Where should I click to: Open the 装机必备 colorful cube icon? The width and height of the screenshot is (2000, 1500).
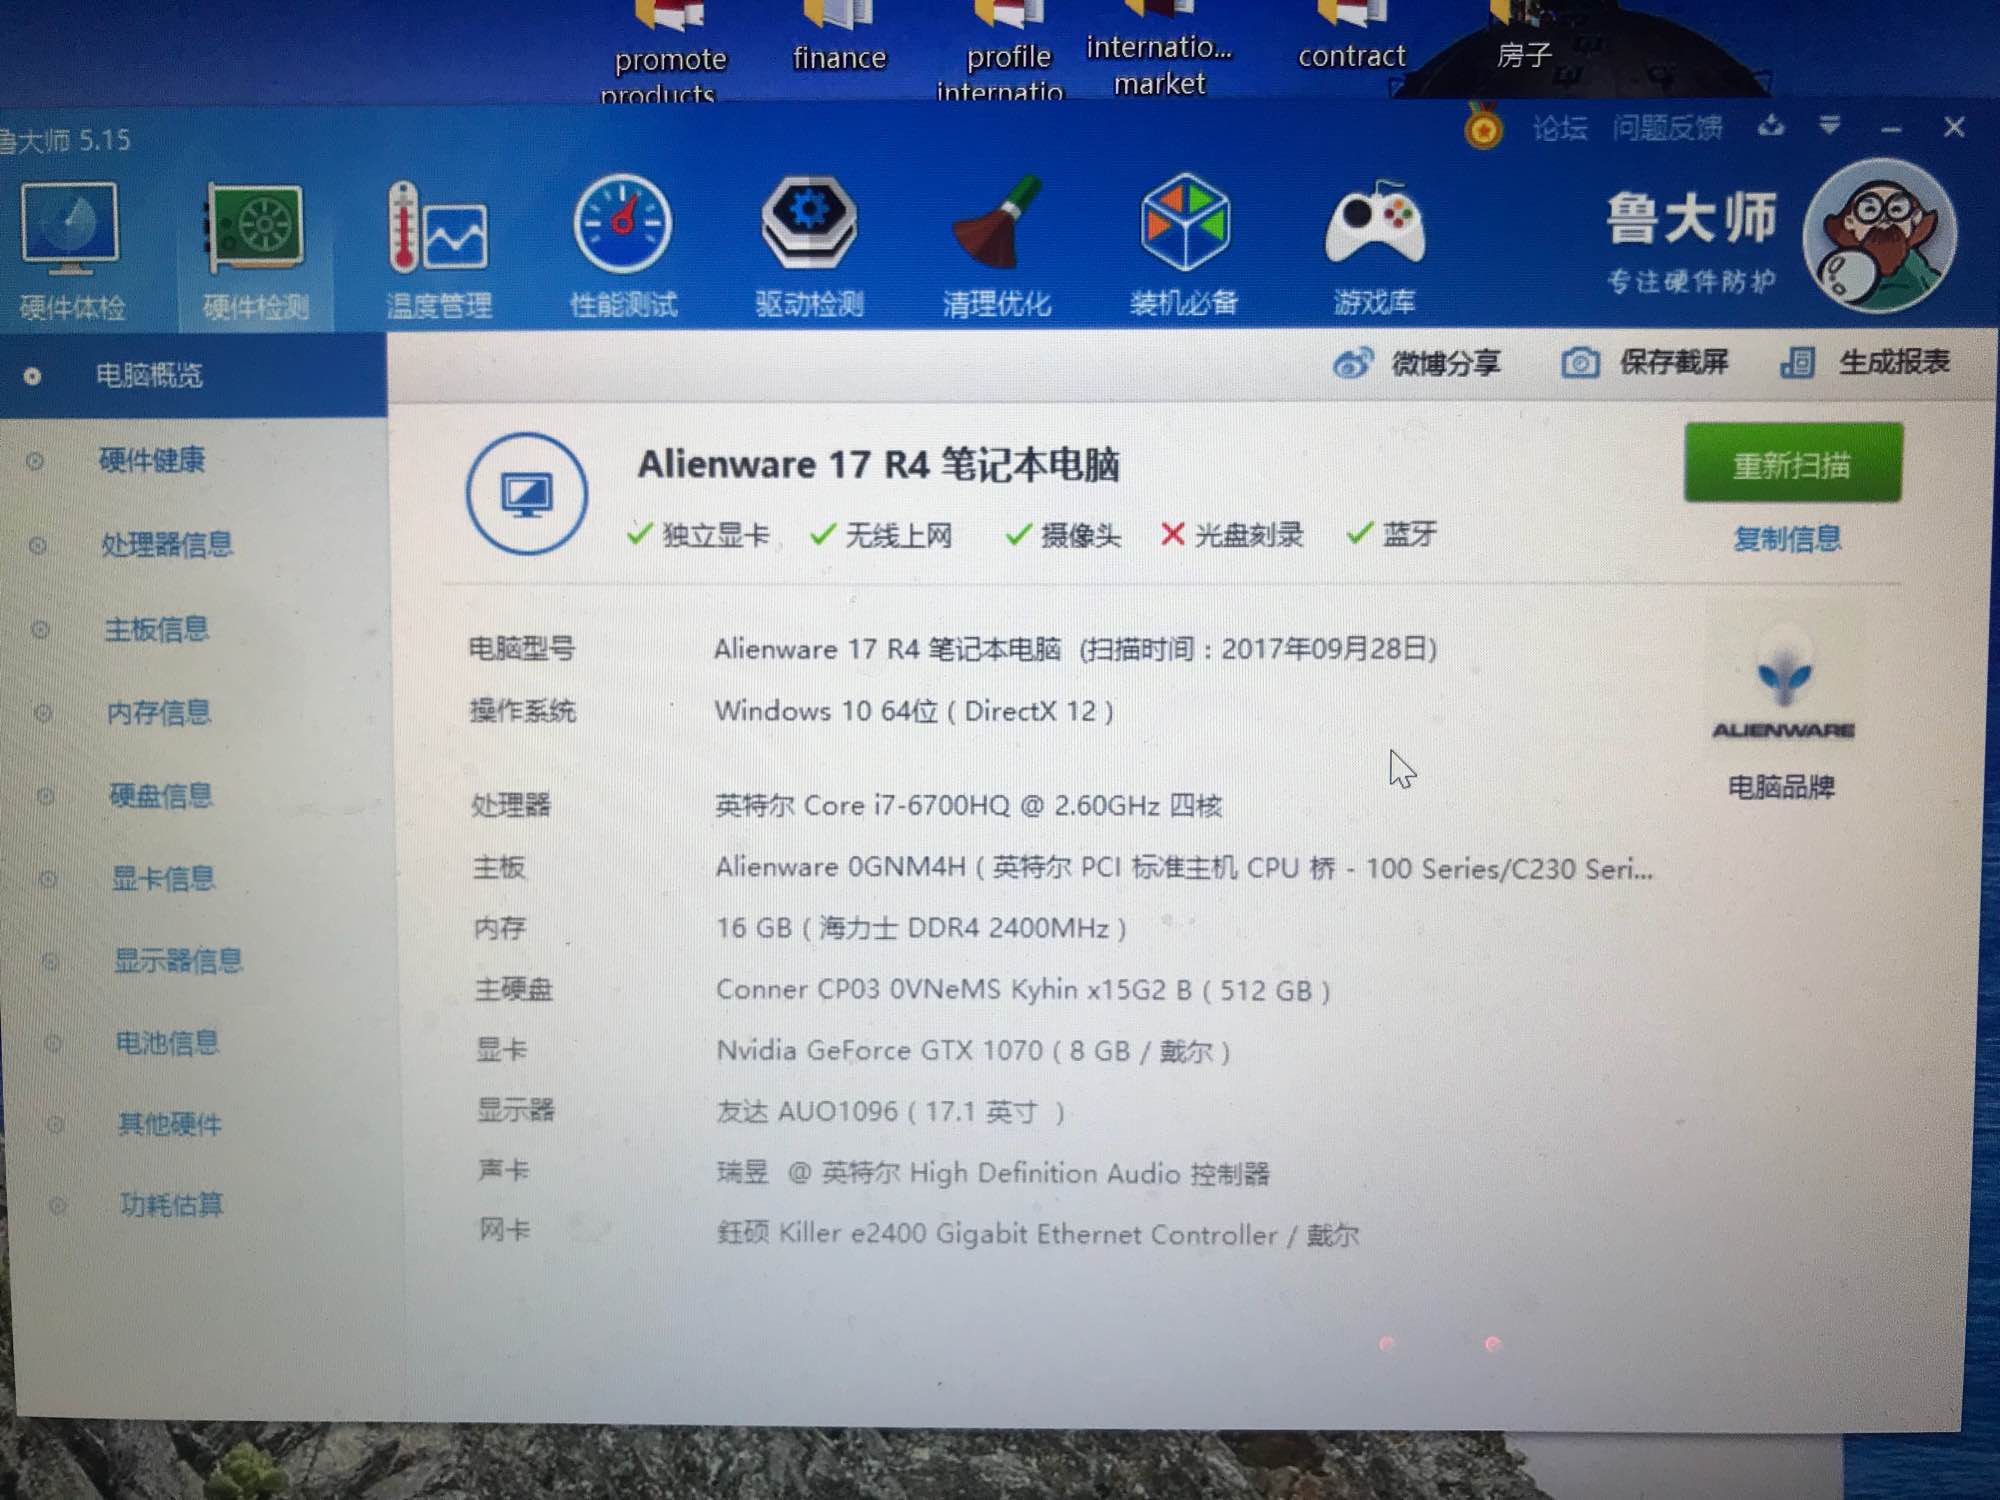(x=1184, y=224)
